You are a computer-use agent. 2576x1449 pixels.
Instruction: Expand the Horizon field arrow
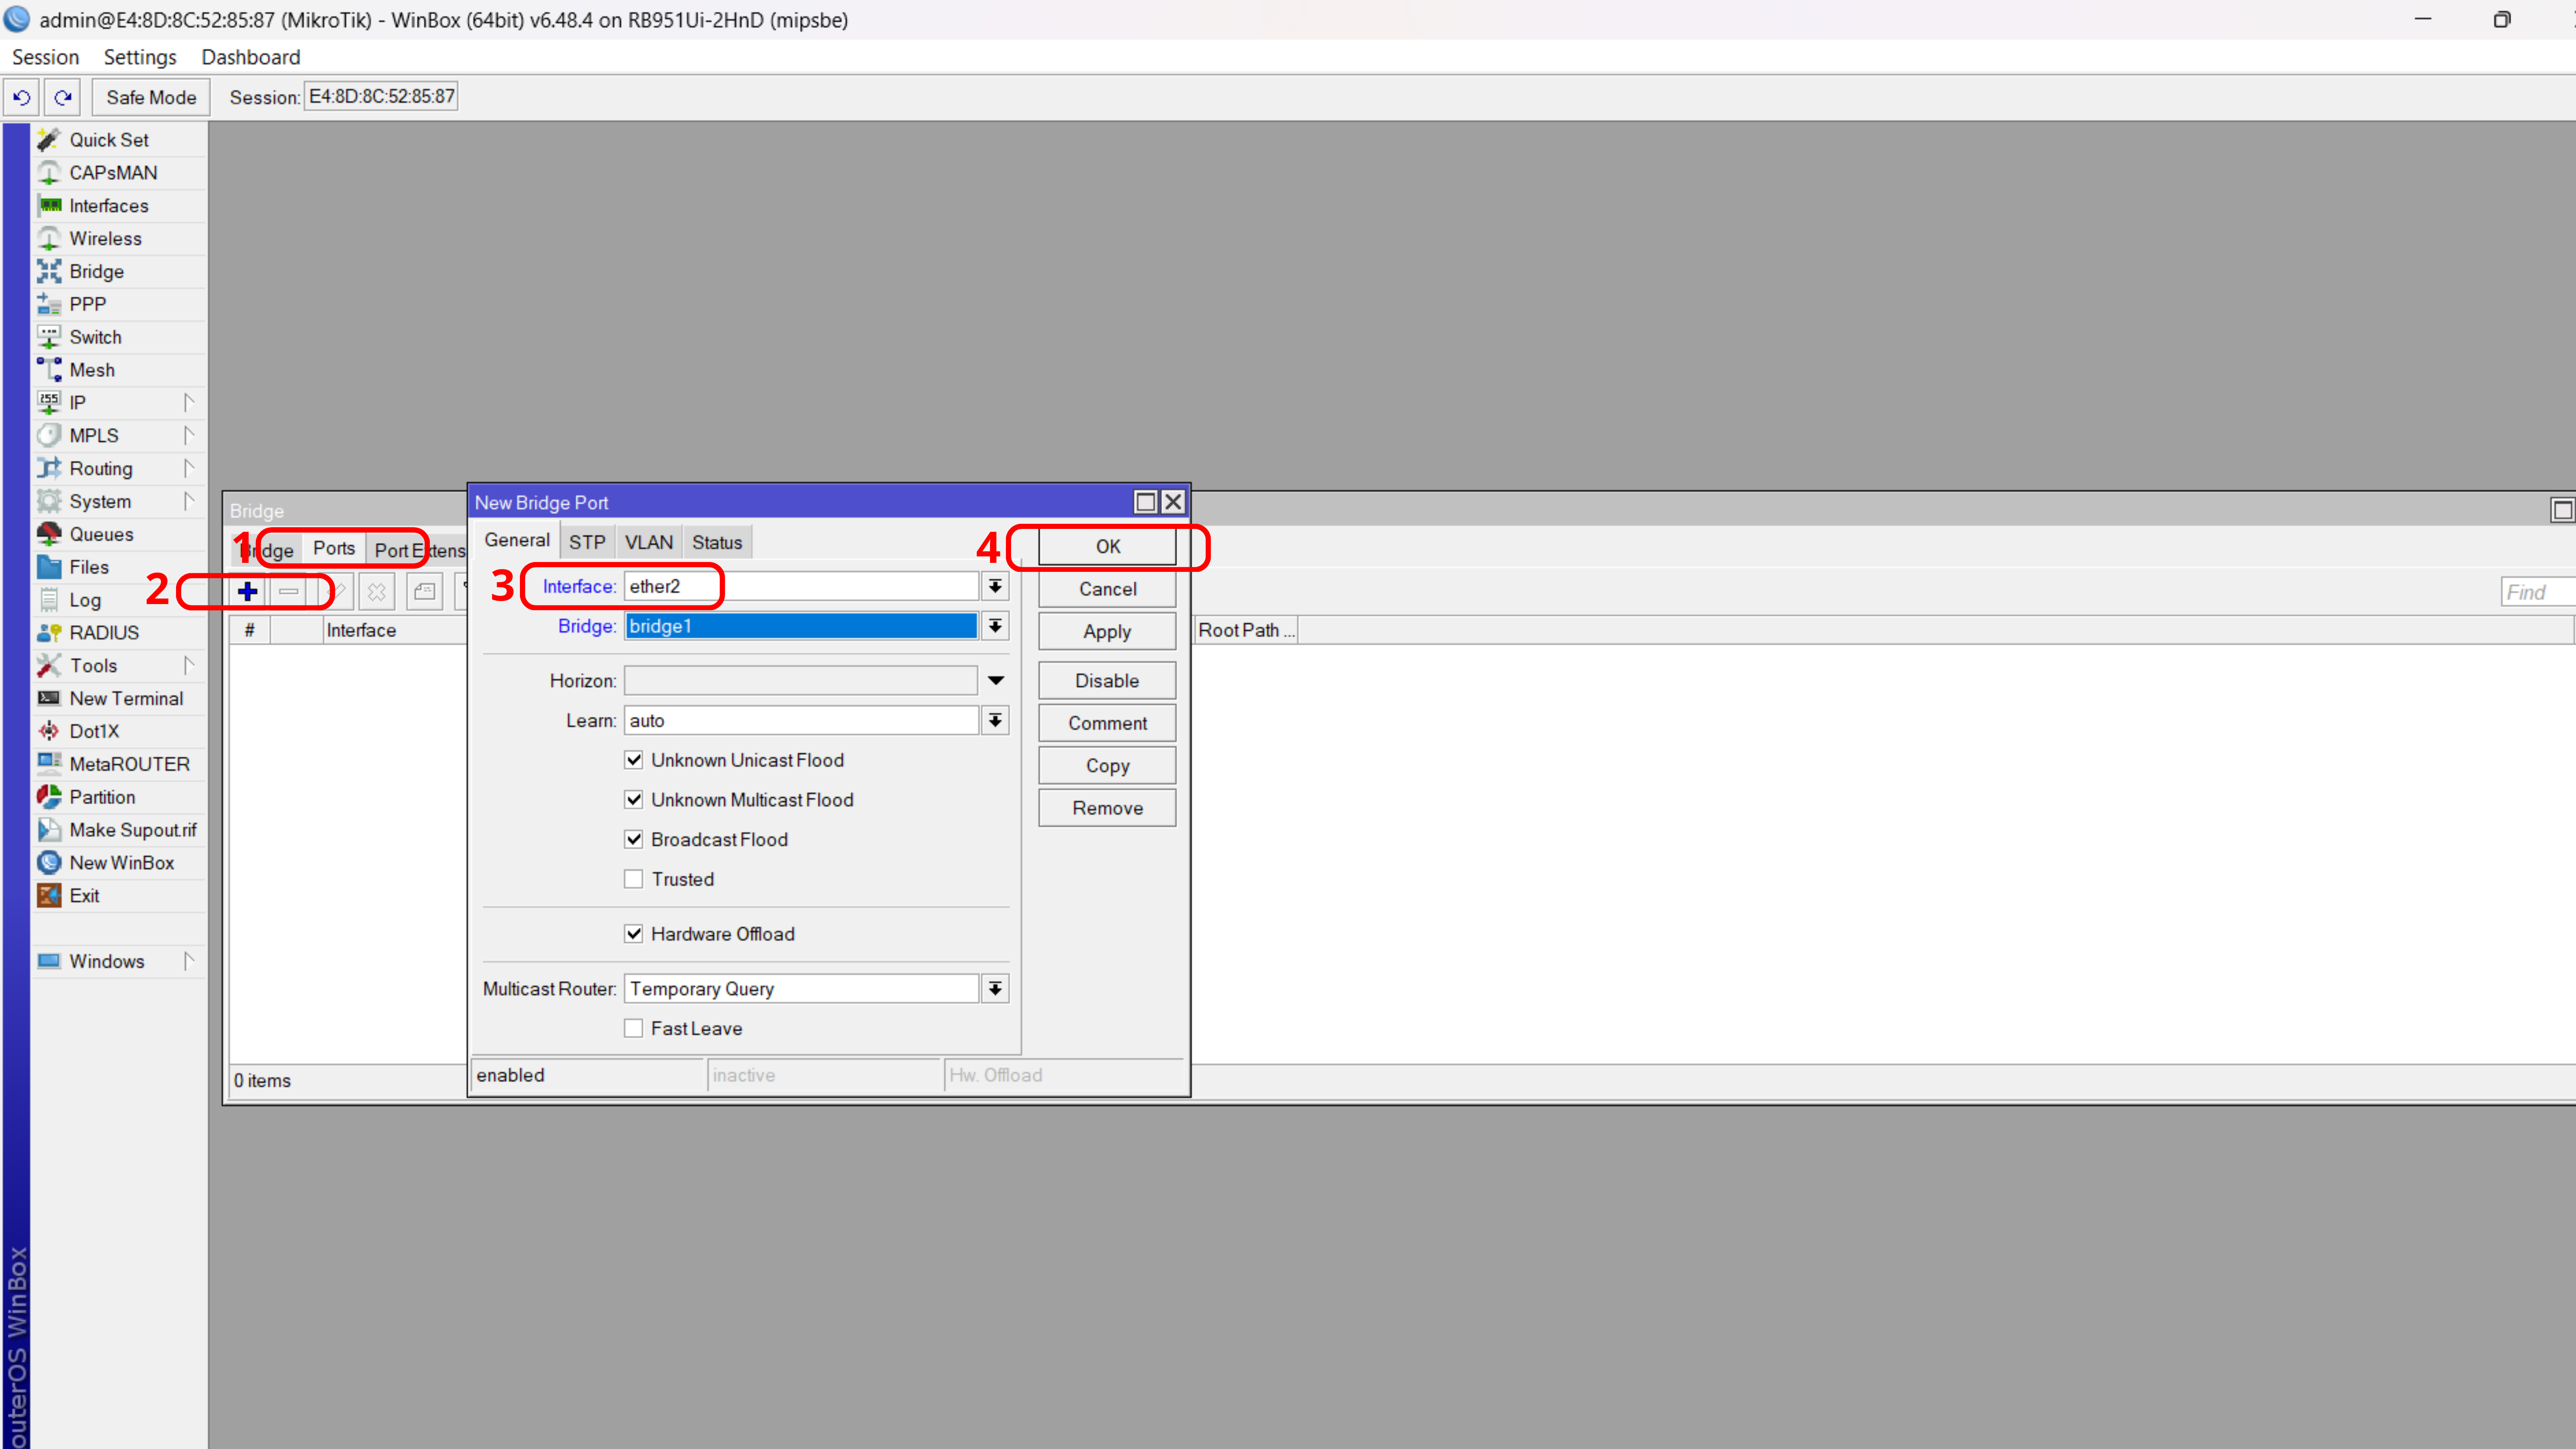pyautogui.click(x=995, y=681)
